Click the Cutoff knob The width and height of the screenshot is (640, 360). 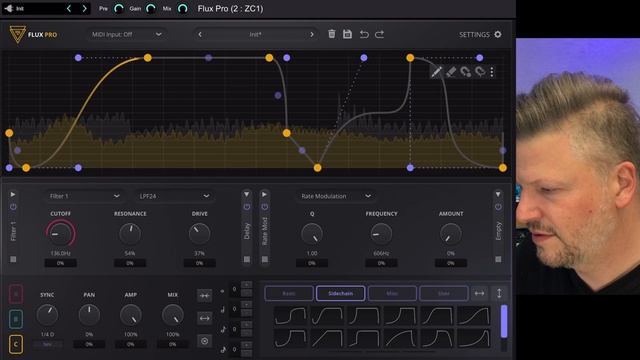tap(60, 233)
